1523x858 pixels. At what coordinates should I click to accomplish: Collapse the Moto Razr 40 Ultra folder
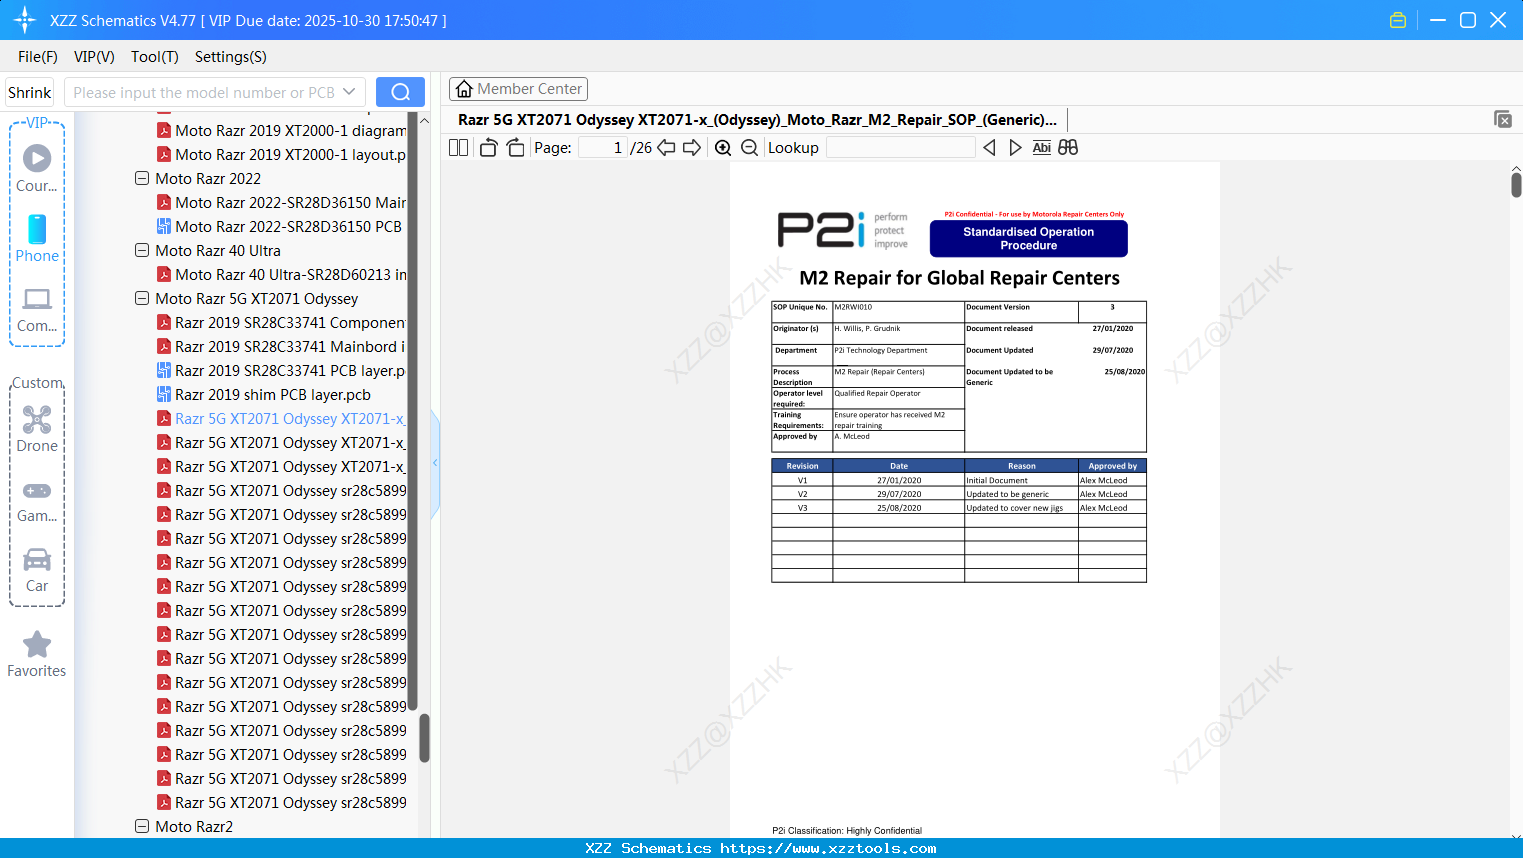point(142,250)
